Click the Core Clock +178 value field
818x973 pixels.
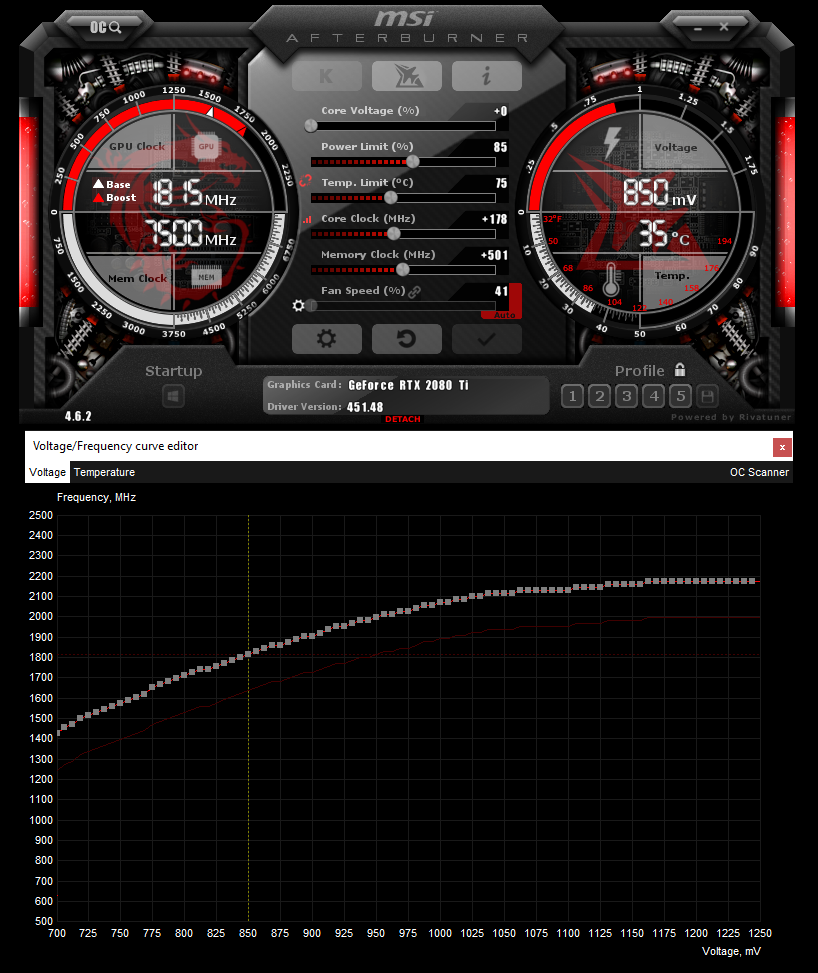[494, 219]
